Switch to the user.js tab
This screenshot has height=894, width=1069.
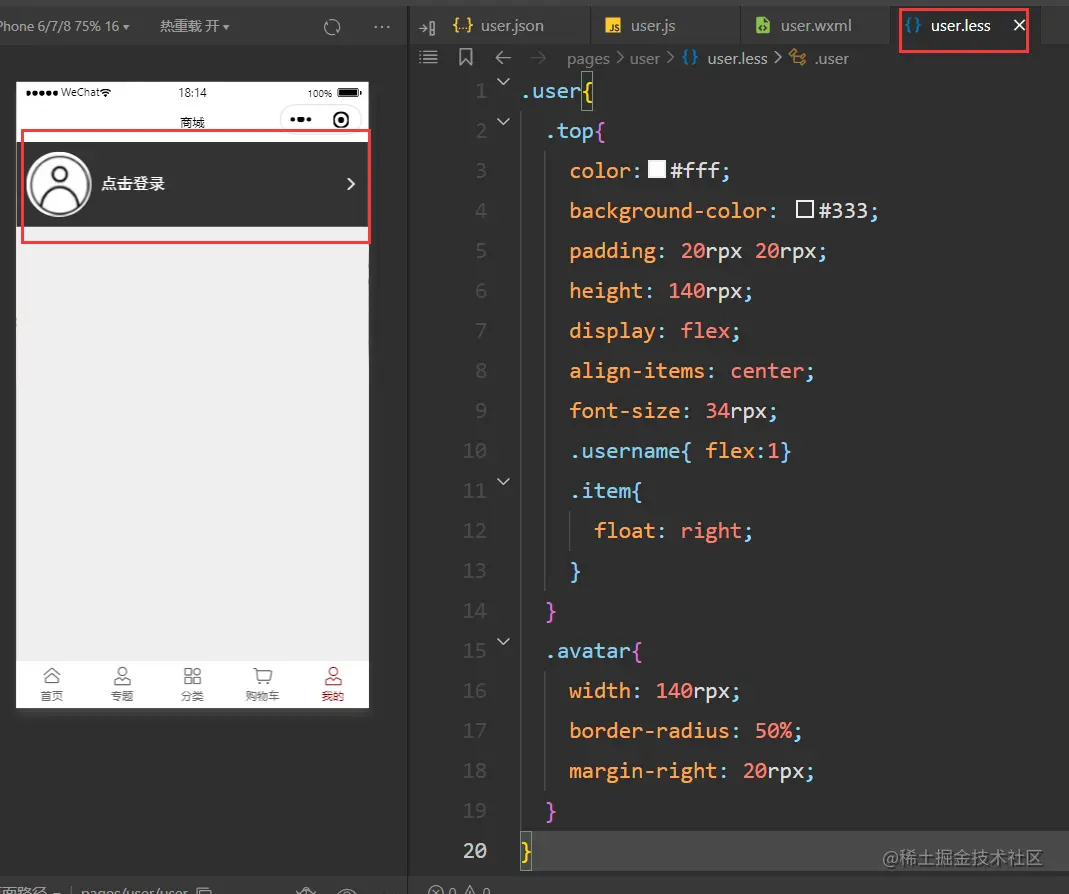639,26
